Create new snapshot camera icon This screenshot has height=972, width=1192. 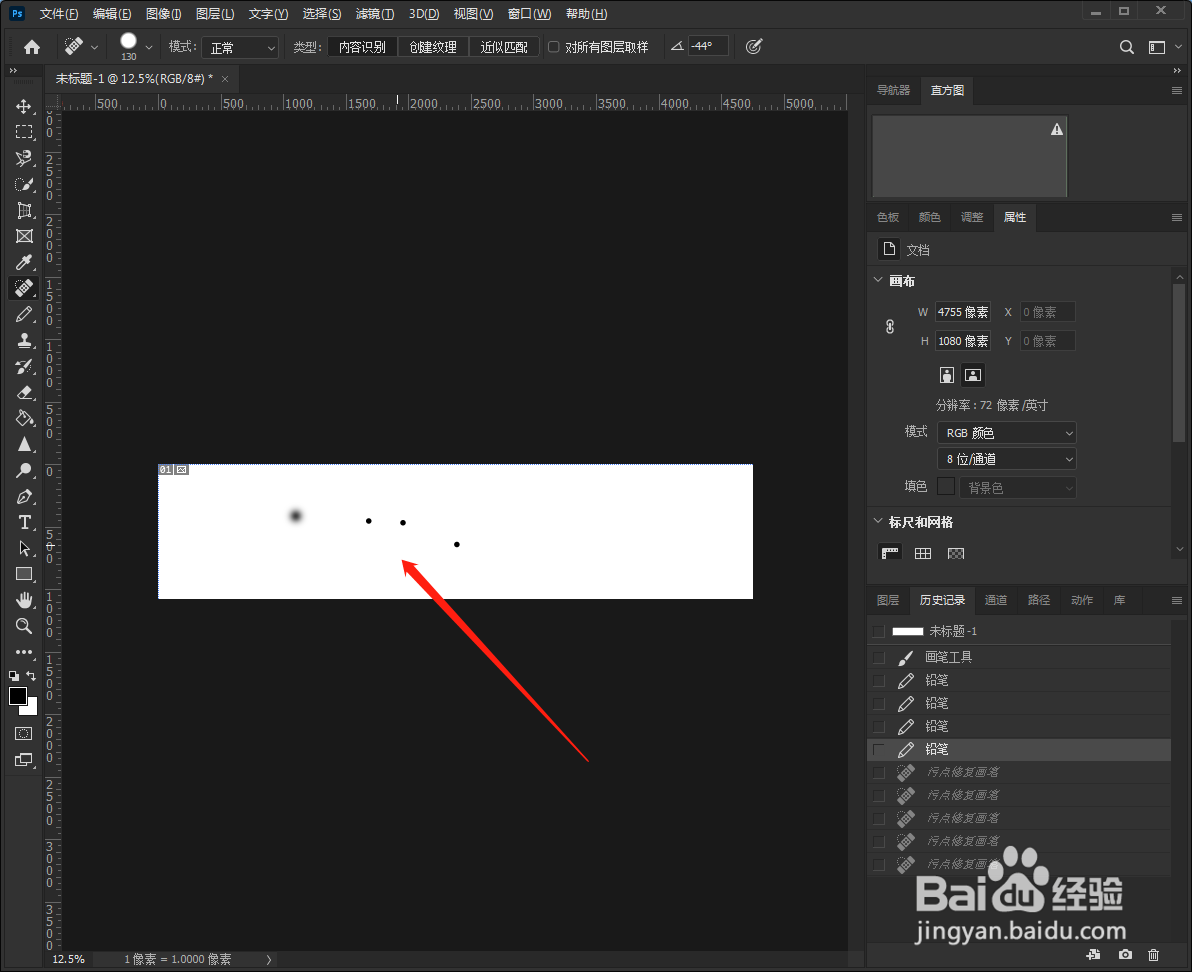[x=1125, y=955]
